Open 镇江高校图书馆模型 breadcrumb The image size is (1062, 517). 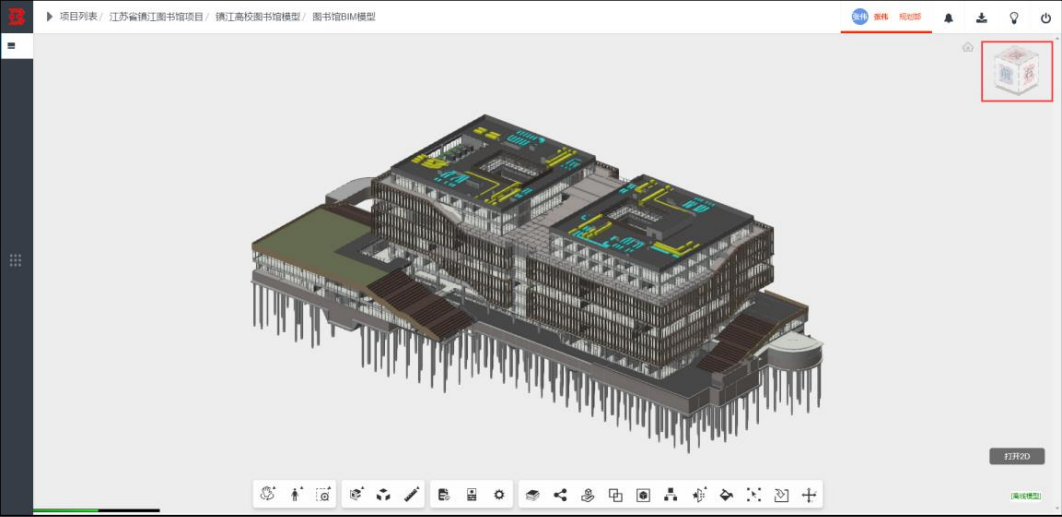[258, 17]
